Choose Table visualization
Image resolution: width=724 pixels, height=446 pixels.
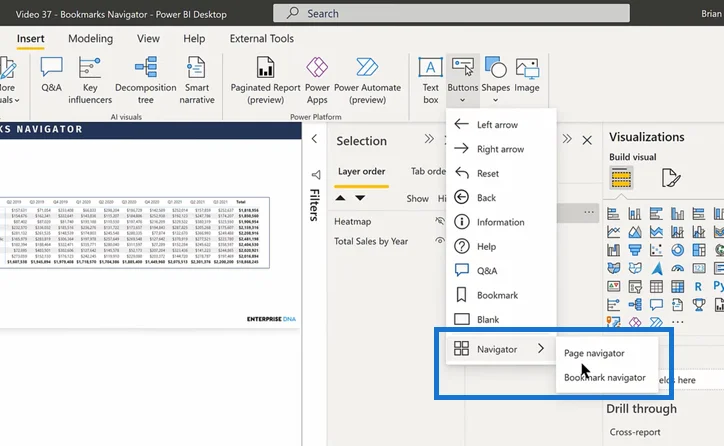(656, 286)
